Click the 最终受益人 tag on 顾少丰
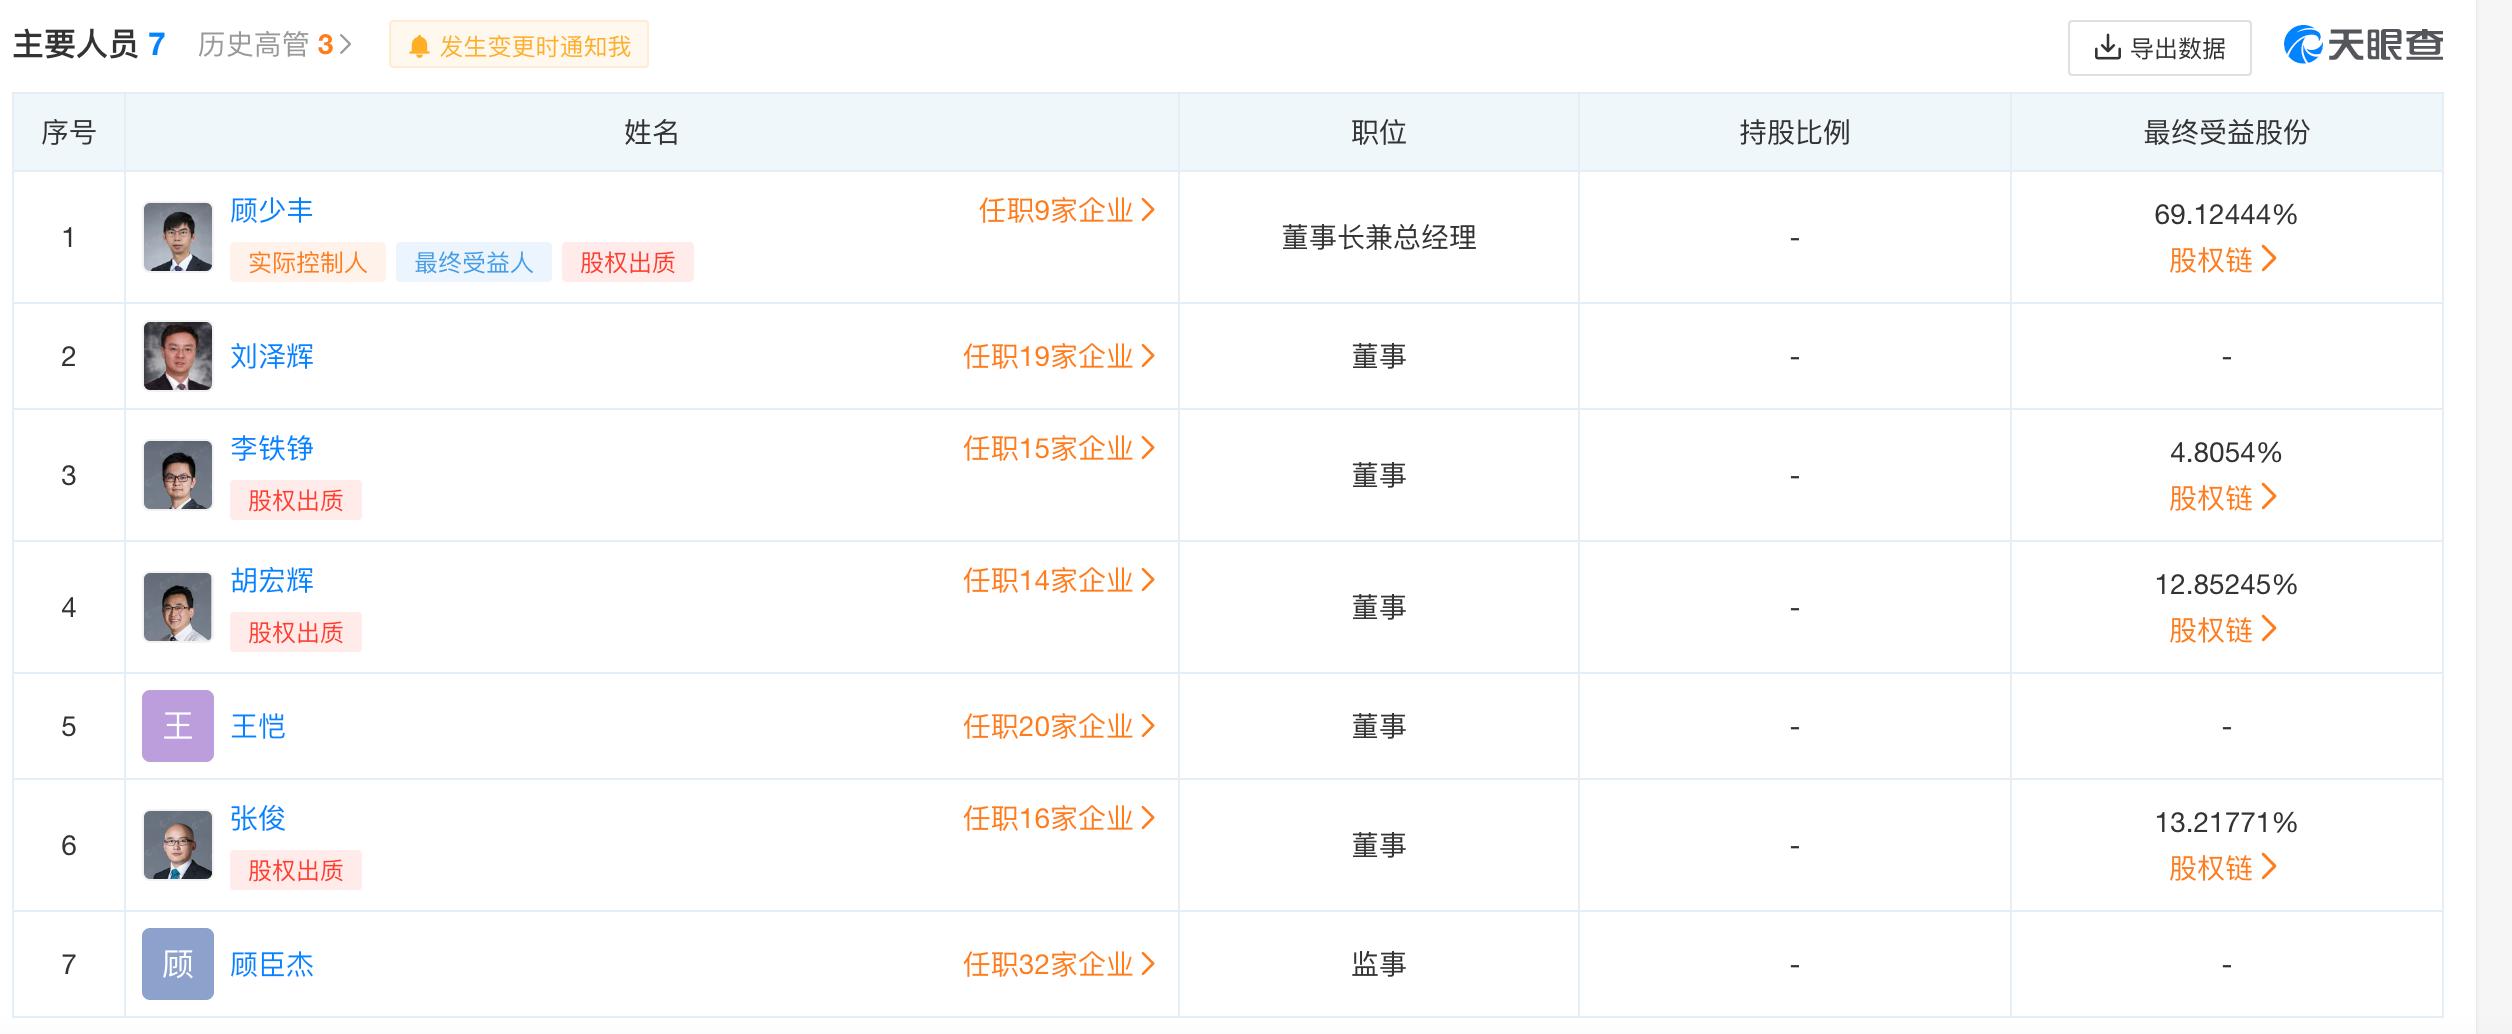 (x=473, y=263)
